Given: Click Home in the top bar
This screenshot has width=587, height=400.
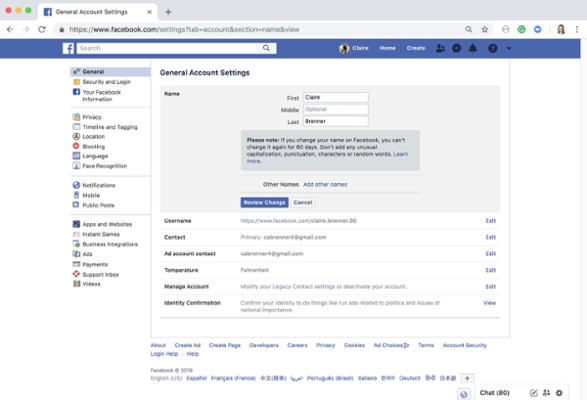Looking at the screenshot, I should 387,48.
